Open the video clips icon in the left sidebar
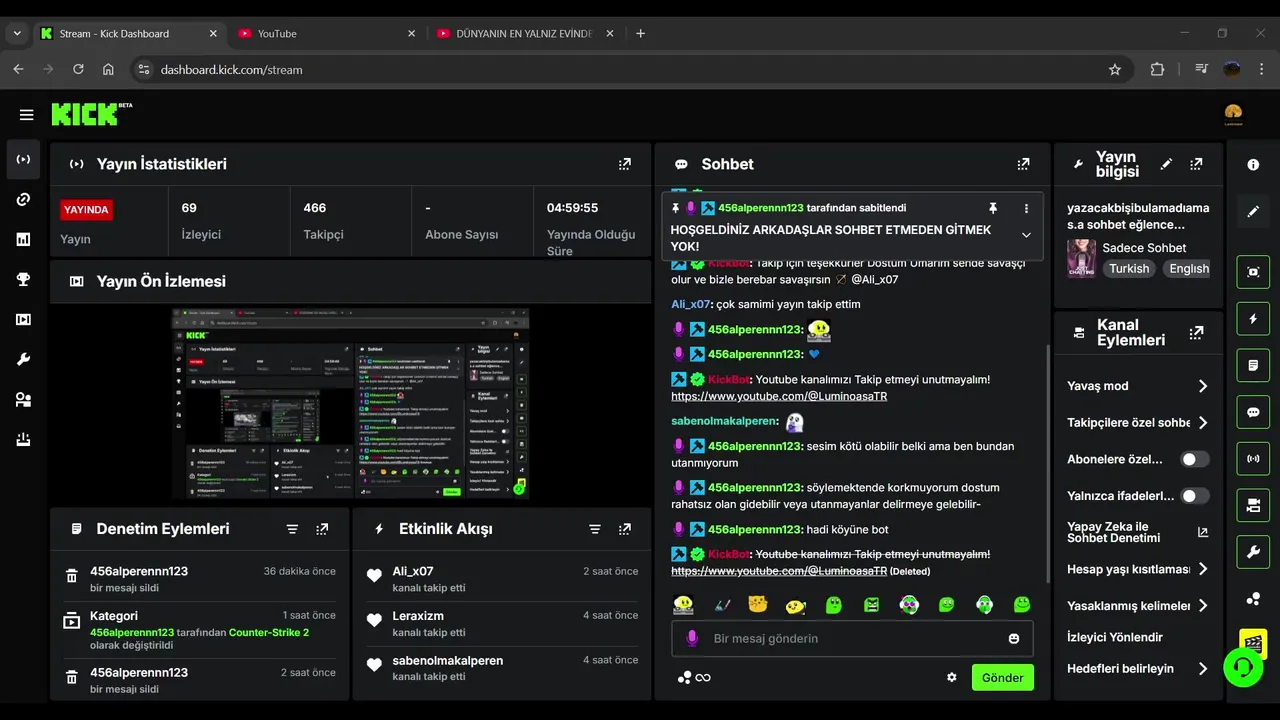 [x=24, y=320]
